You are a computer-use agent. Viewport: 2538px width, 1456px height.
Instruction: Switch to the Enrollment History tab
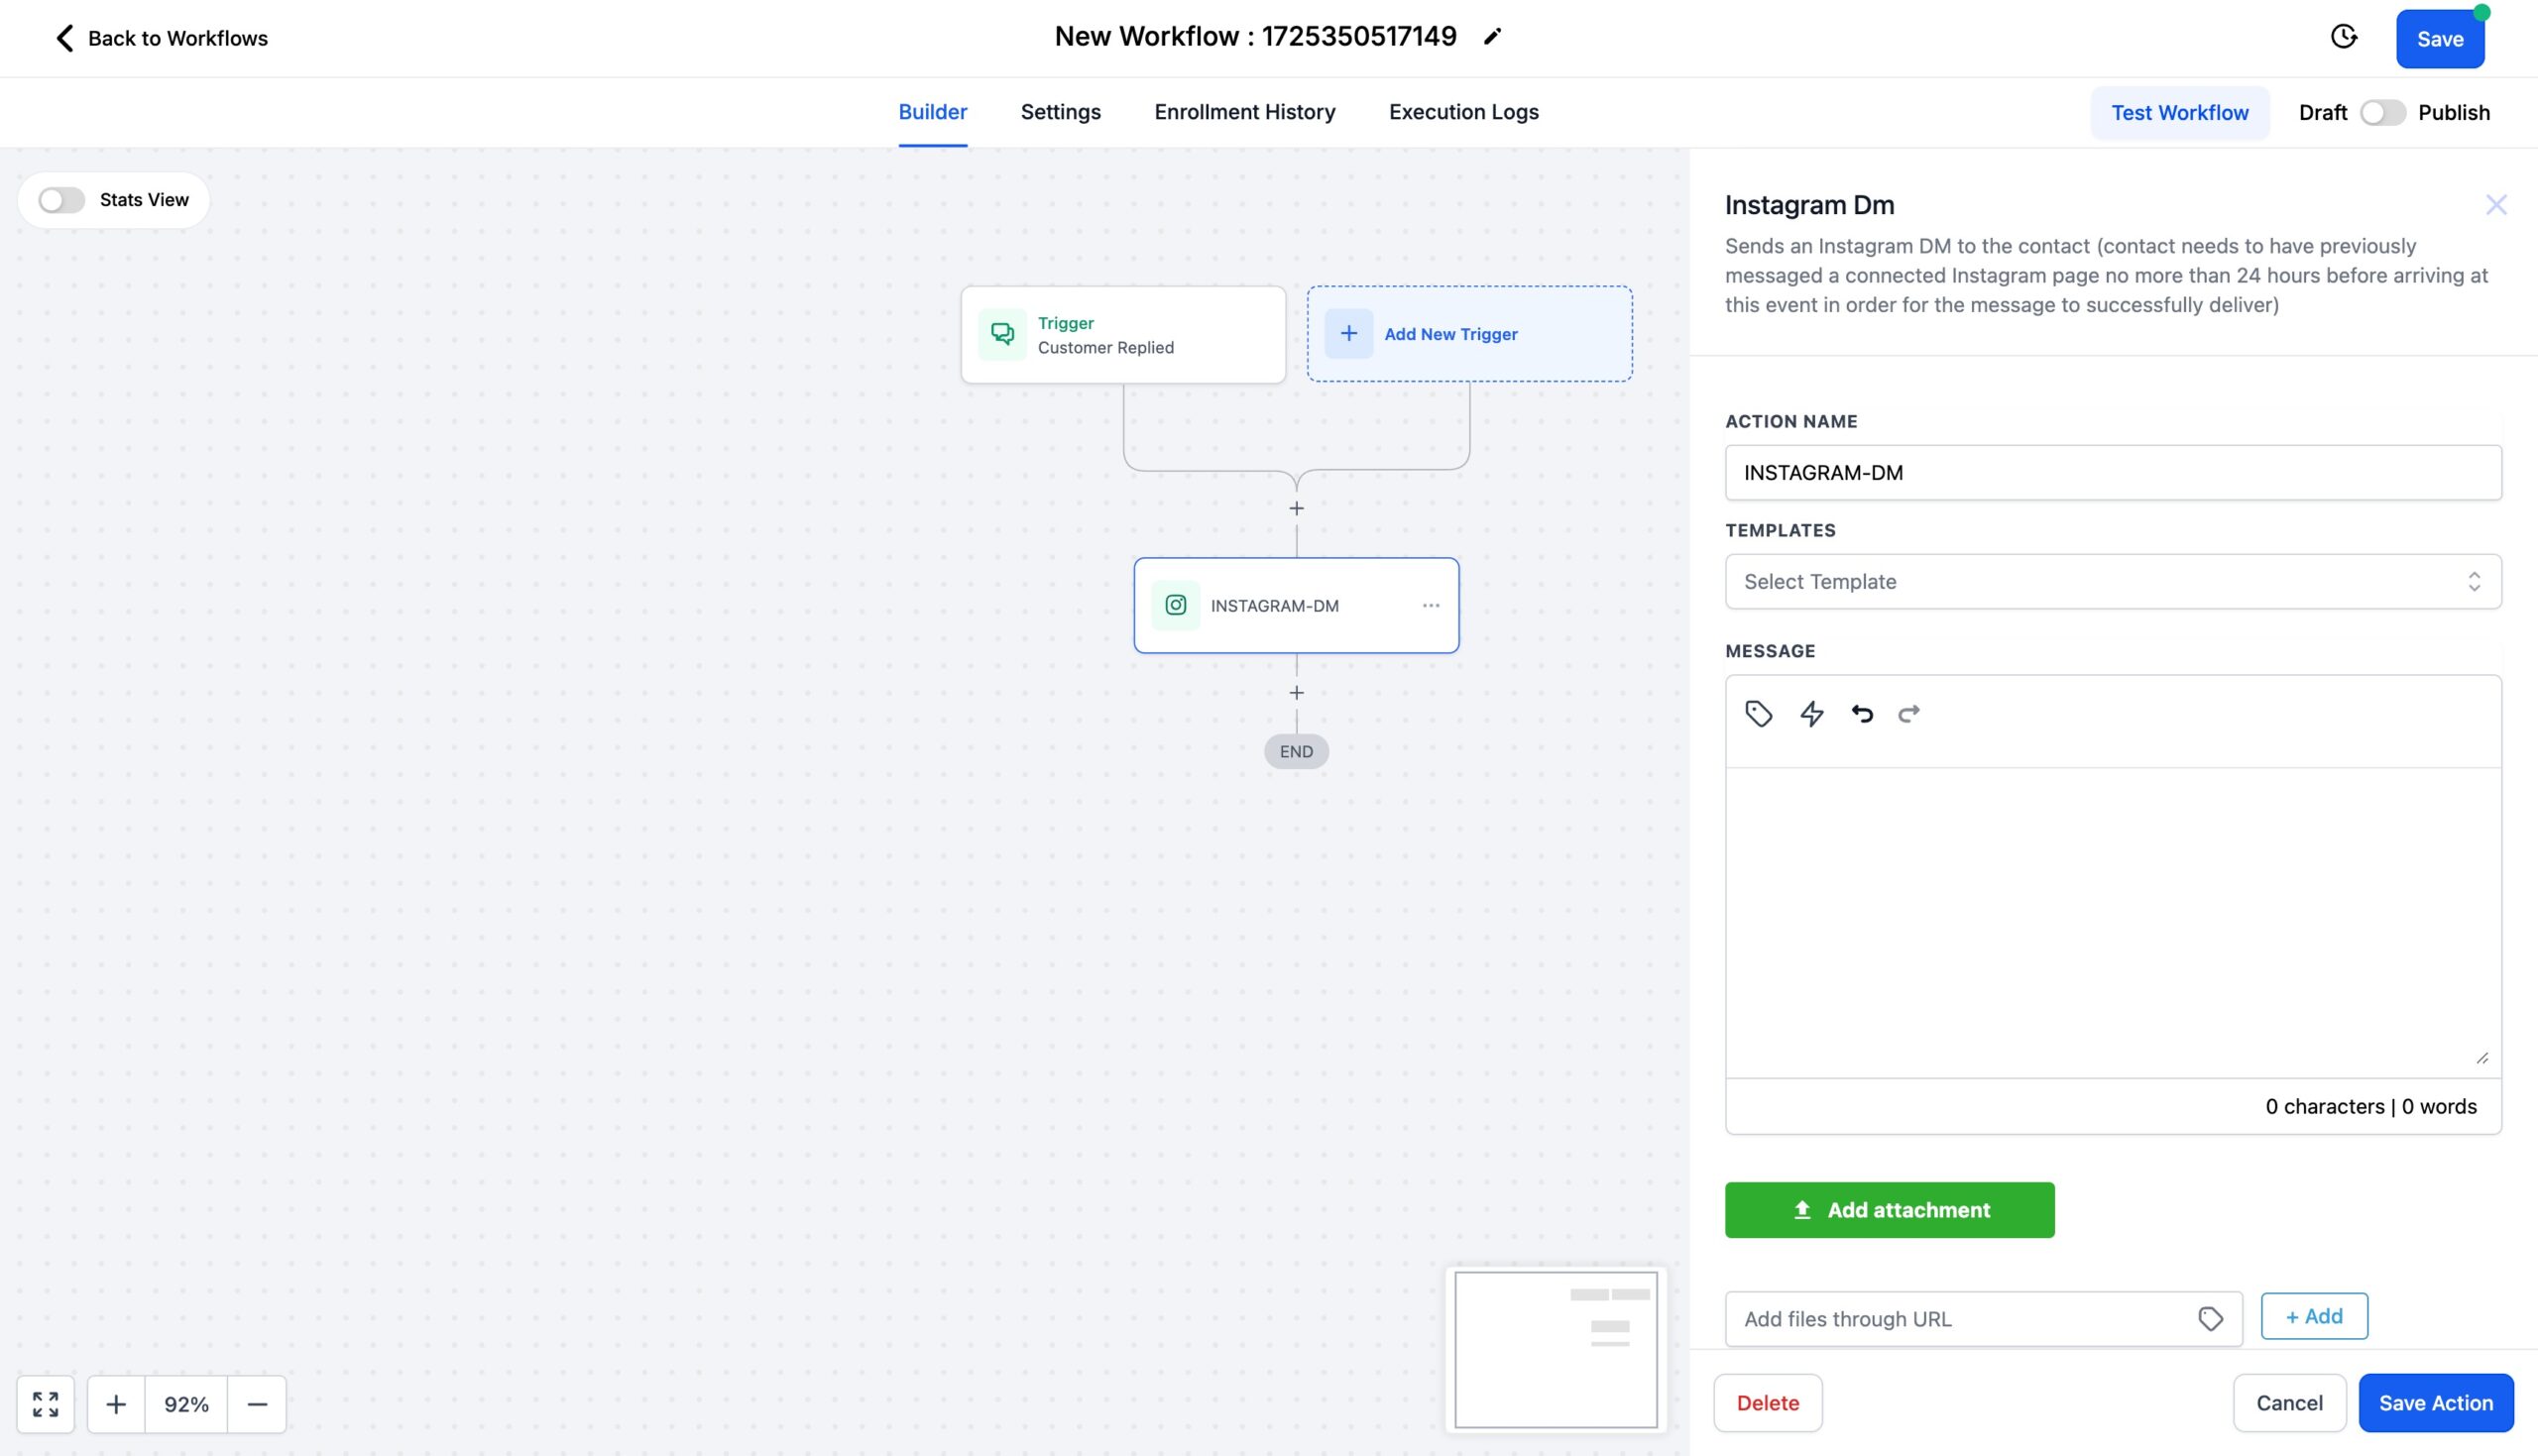point(1244,112)
